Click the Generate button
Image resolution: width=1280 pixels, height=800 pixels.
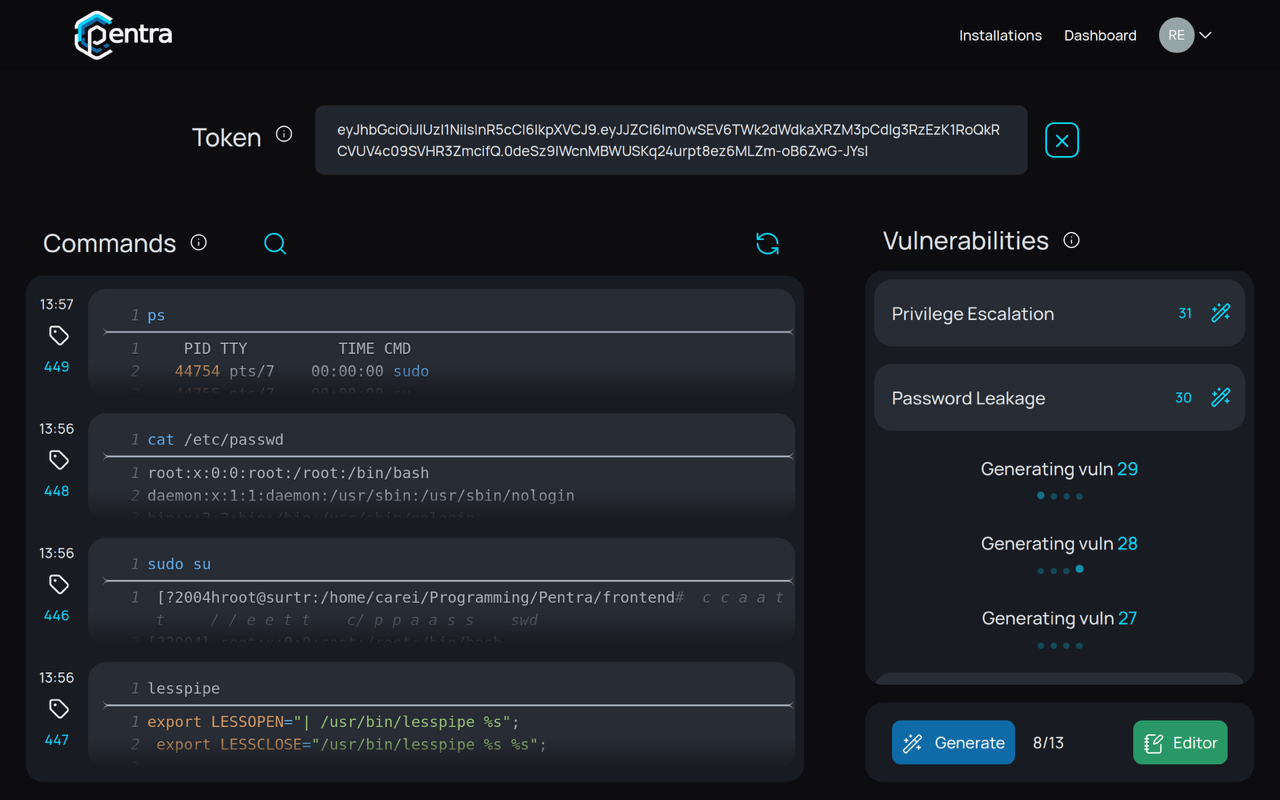click(x=953, y=742)
